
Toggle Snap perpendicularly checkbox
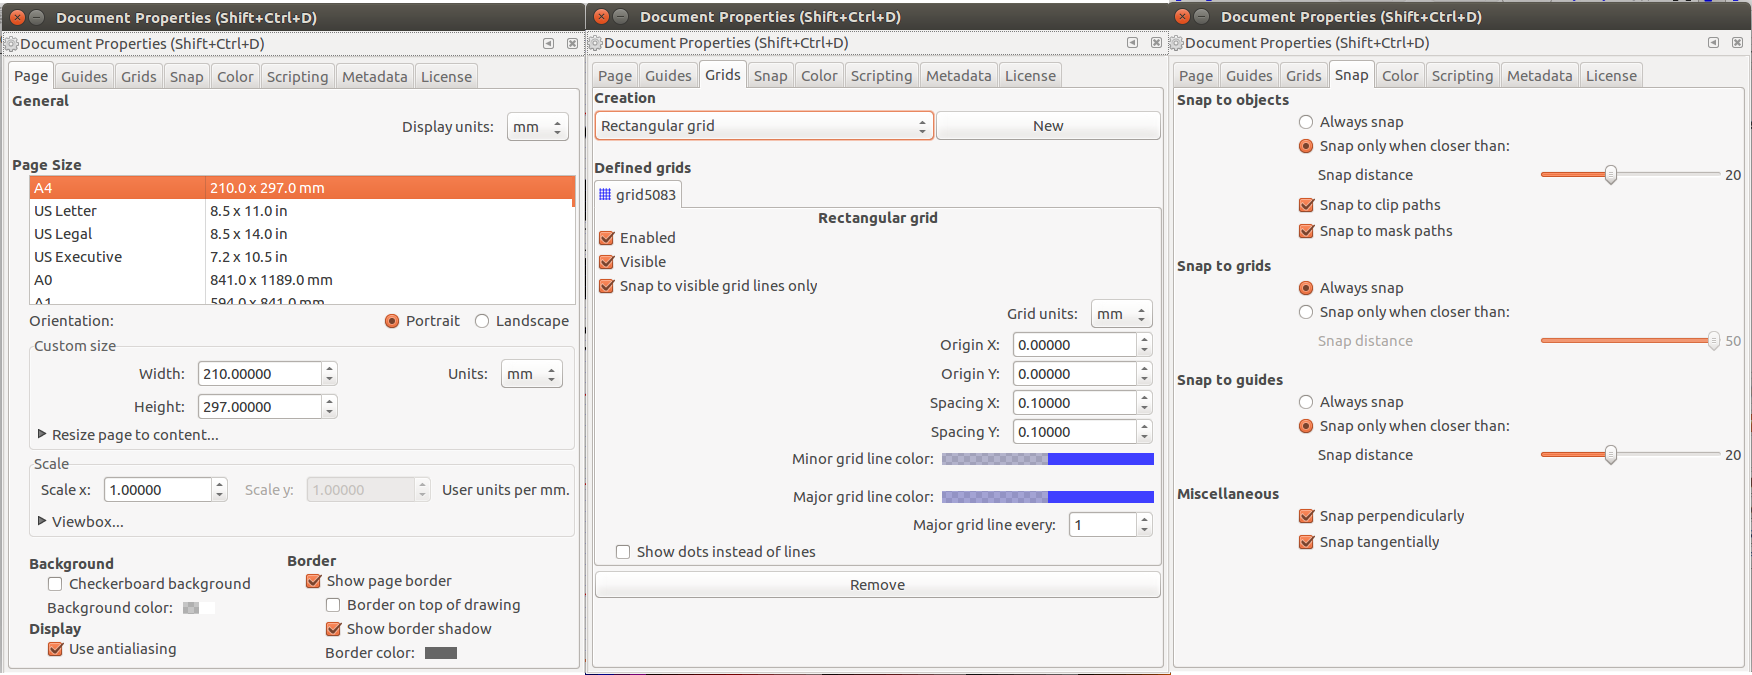click(1306, 516)
